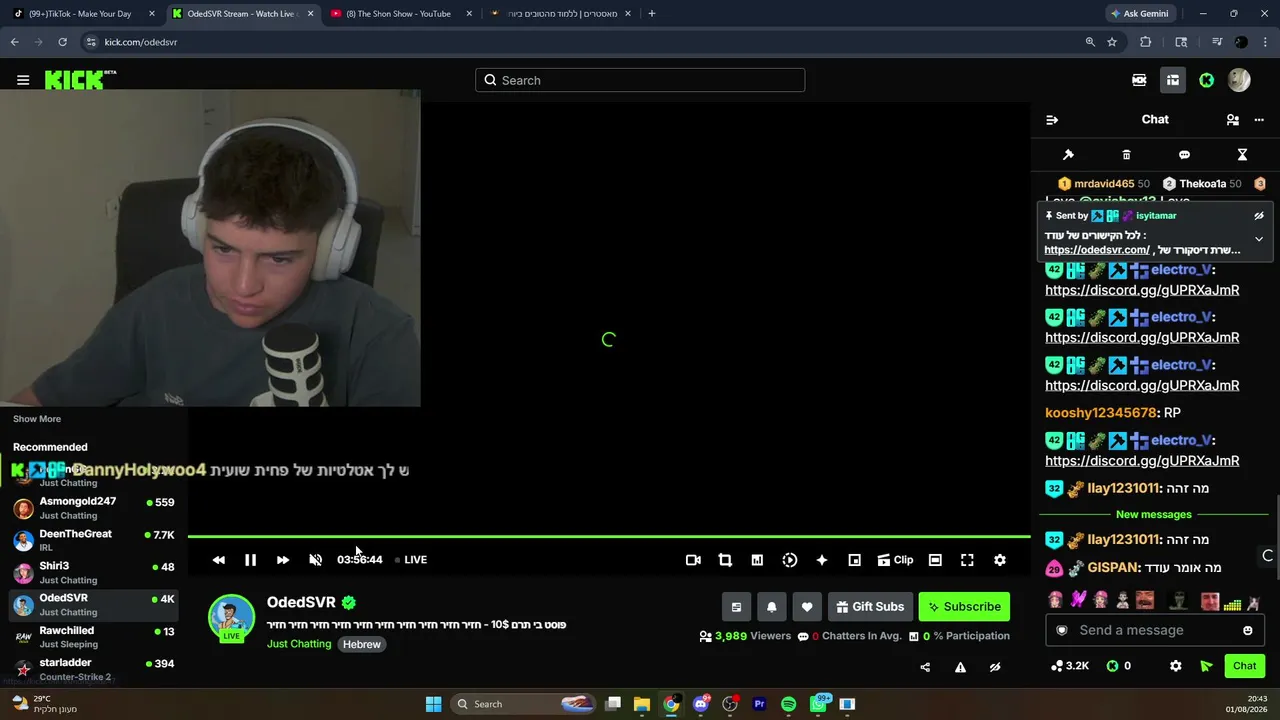This screenshot has width=1280, height=720.
Task: Enable picture-in-picture mini player
Action: 854,560
